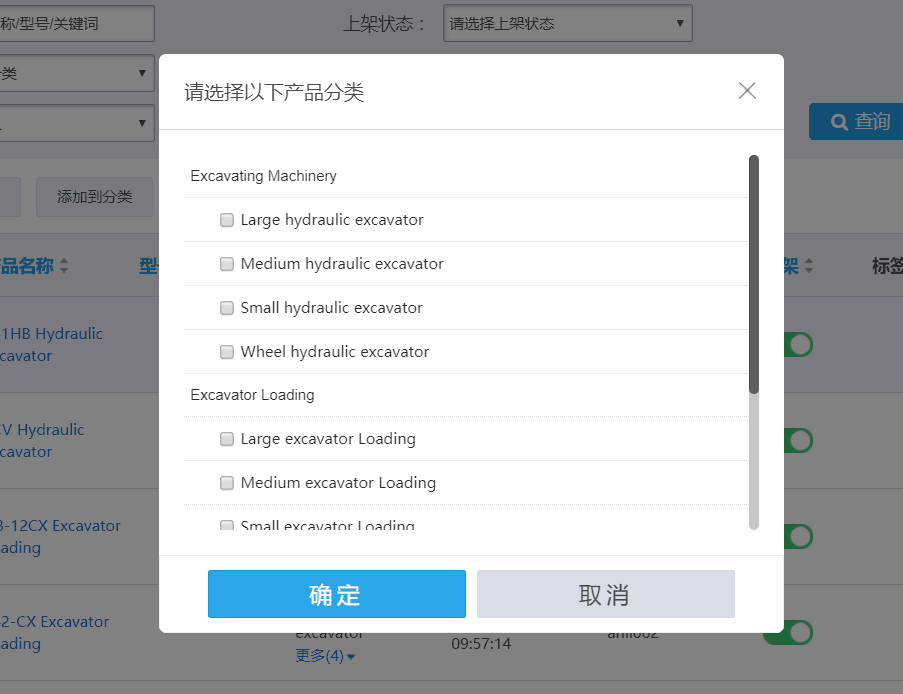Check Medium hydraulic excavator checkbox
The width and height of the screenshot is (903, 694).
click(x=227, y=264)
